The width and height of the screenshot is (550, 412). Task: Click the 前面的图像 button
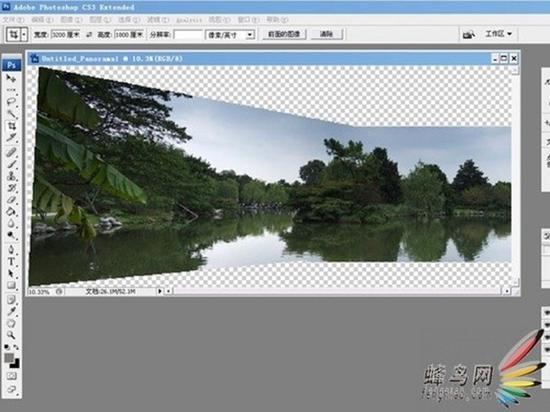(284, 34)
